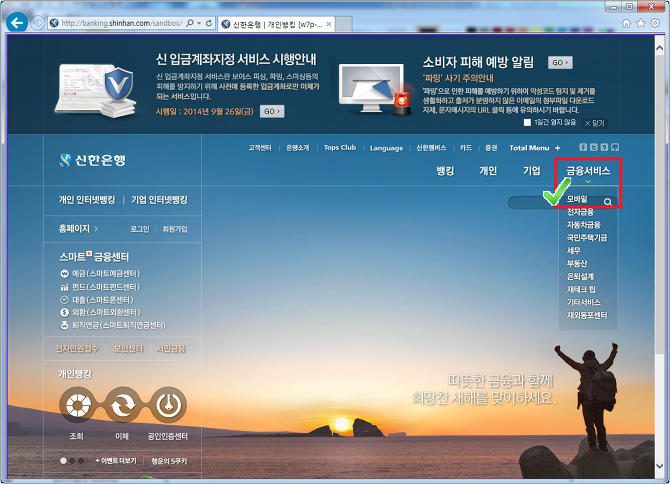Image resolution: width=670 pixels, height=484 pixels.
Task: Open the browser Home icon
Action: (626, 23)
